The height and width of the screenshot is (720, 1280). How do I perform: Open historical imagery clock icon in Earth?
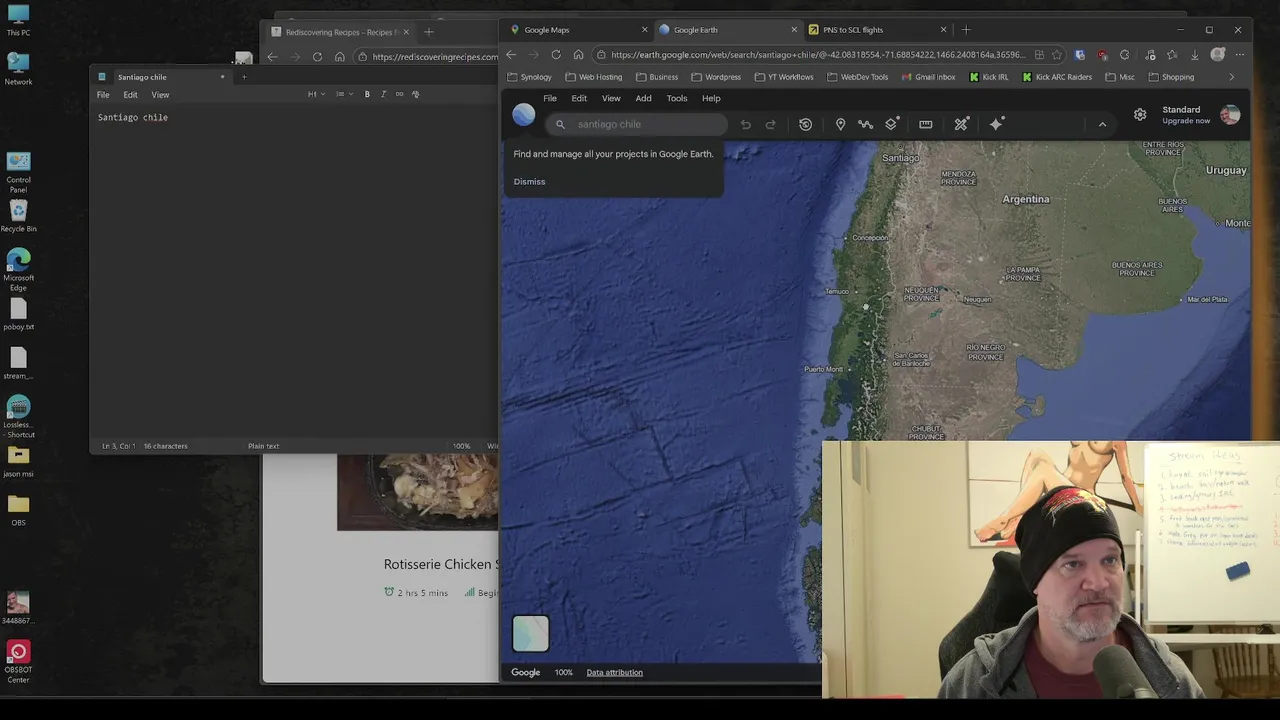coord(805,125)
